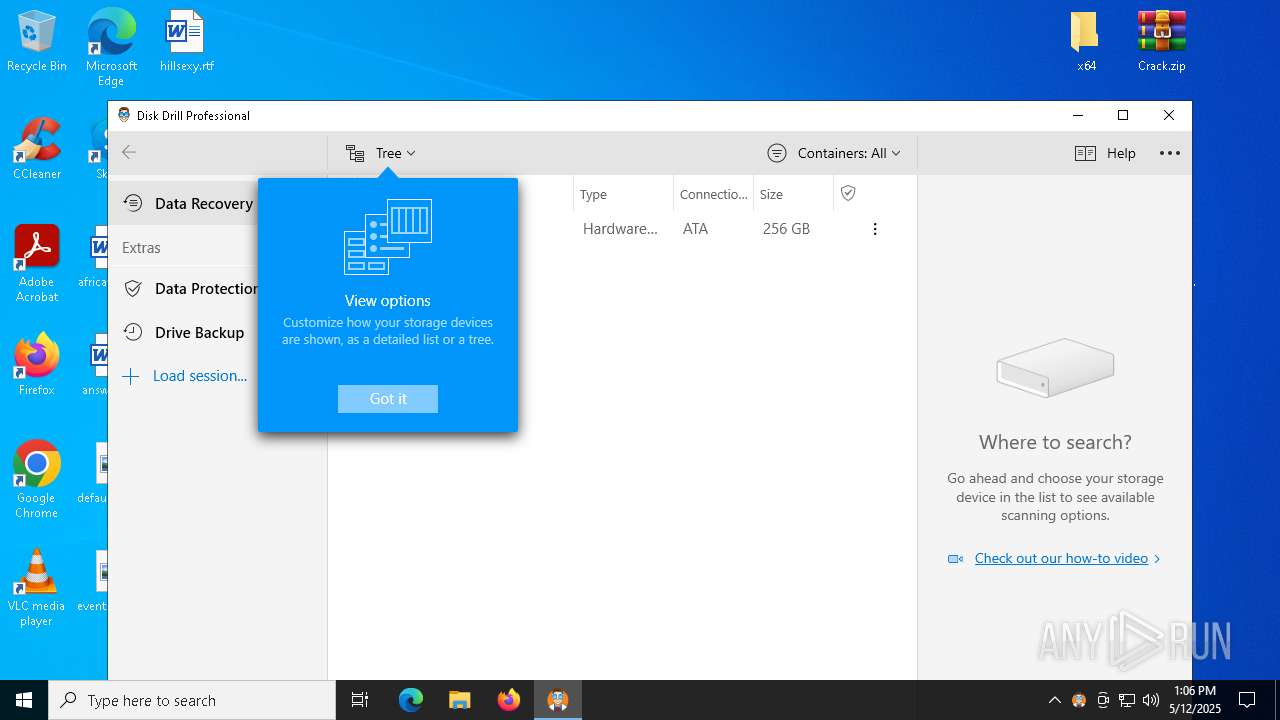Close the Disk Drill Professional window

(x=1169, y=115)
